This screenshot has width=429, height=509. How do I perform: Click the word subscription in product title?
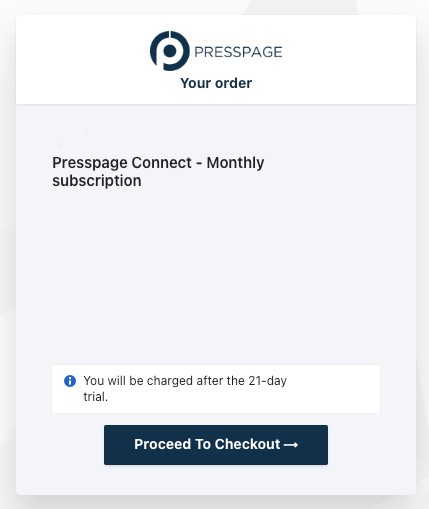(97, 181)
